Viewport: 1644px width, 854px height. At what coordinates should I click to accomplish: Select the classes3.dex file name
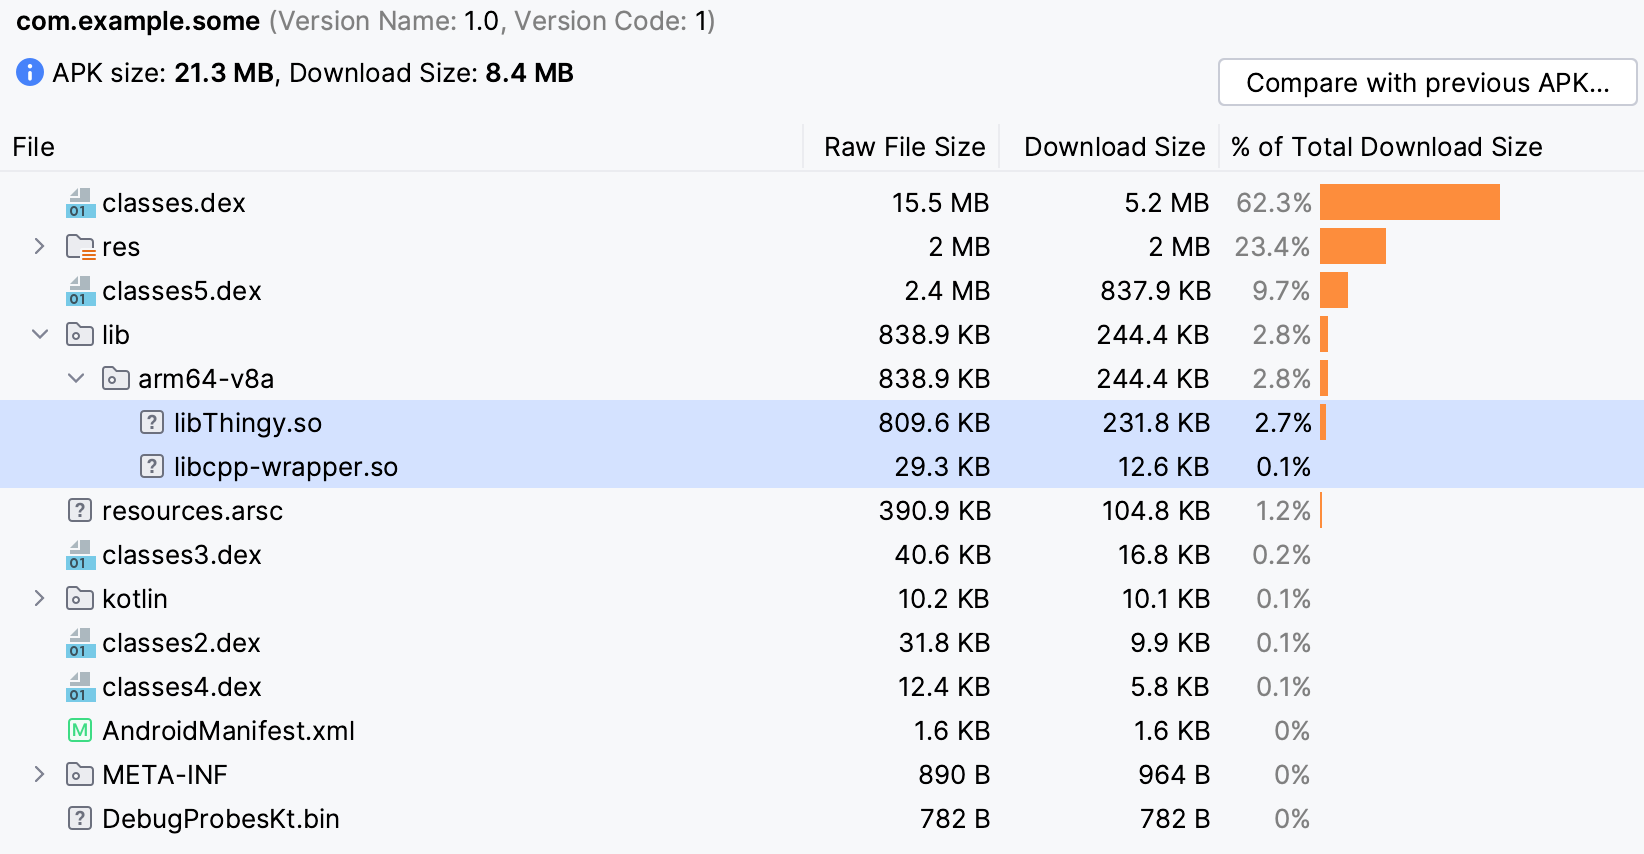tap(182, 555)
